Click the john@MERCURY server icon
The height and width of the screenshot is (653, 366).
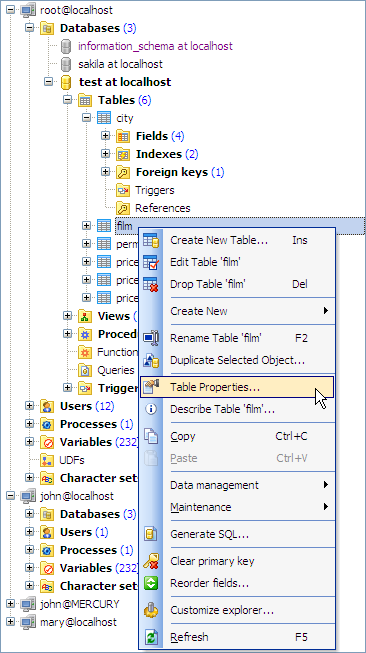pos(28,604)
